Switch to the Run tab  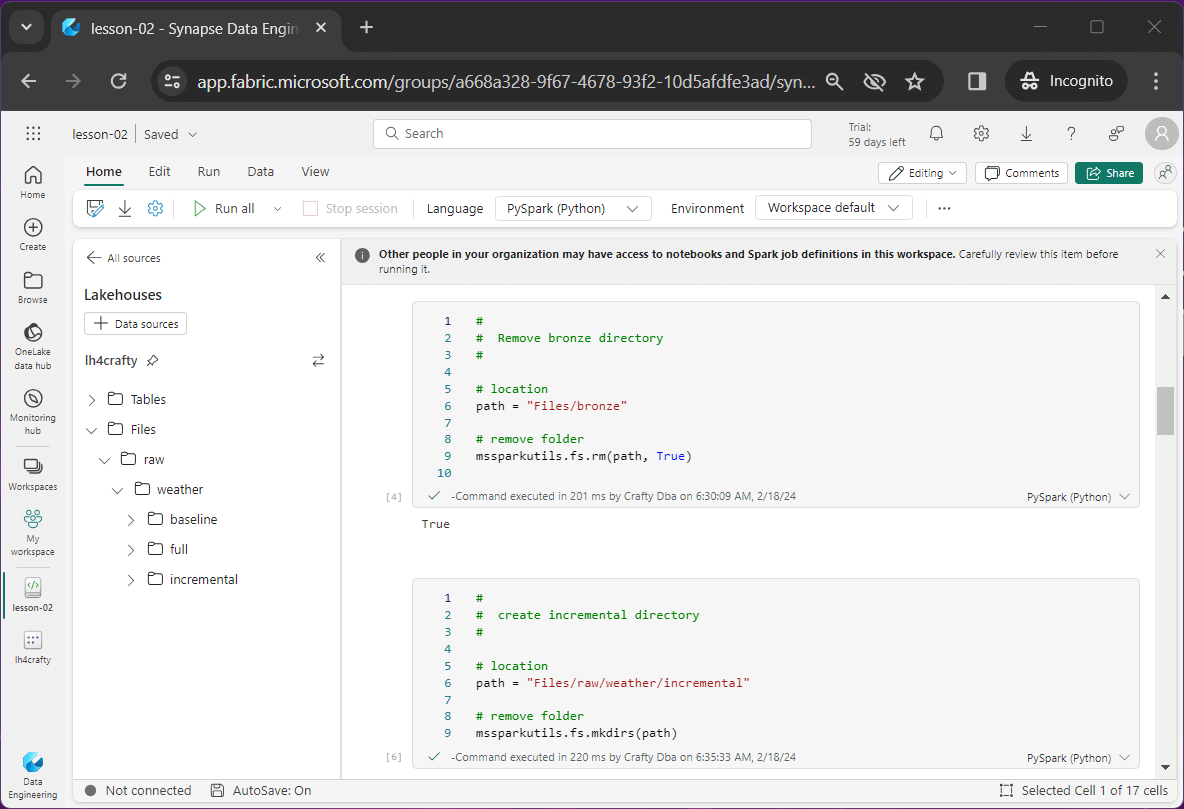click(x=208, y=172)
